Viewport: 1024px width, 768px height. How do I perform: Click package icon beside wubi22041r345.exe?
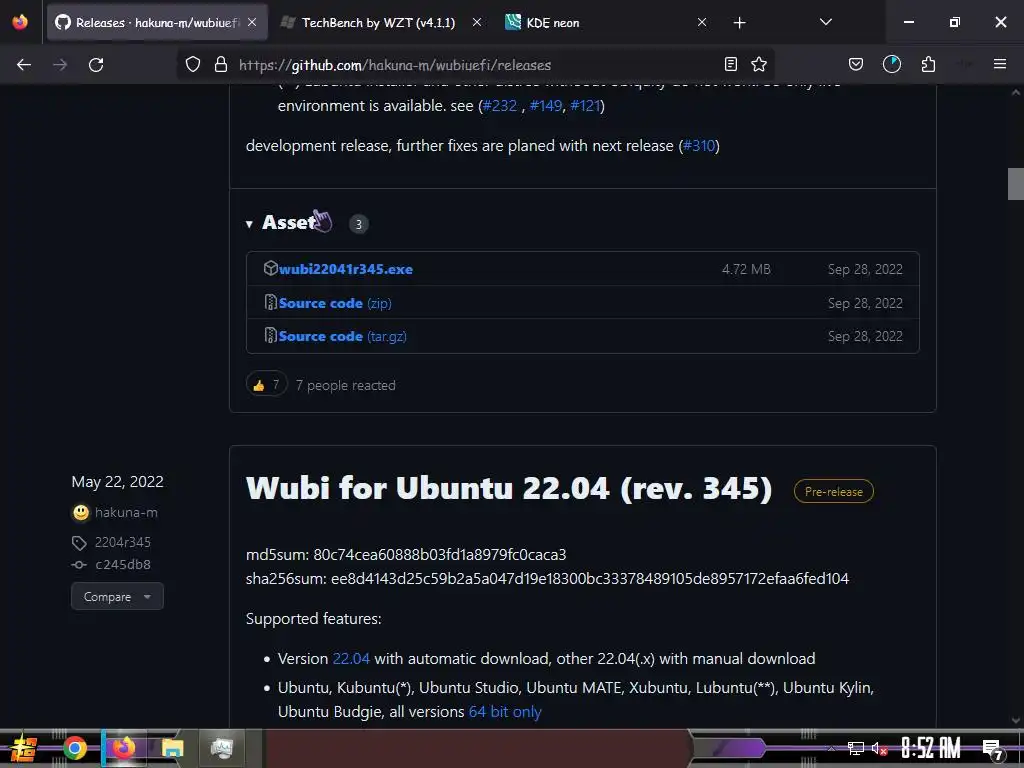[270, 268]
